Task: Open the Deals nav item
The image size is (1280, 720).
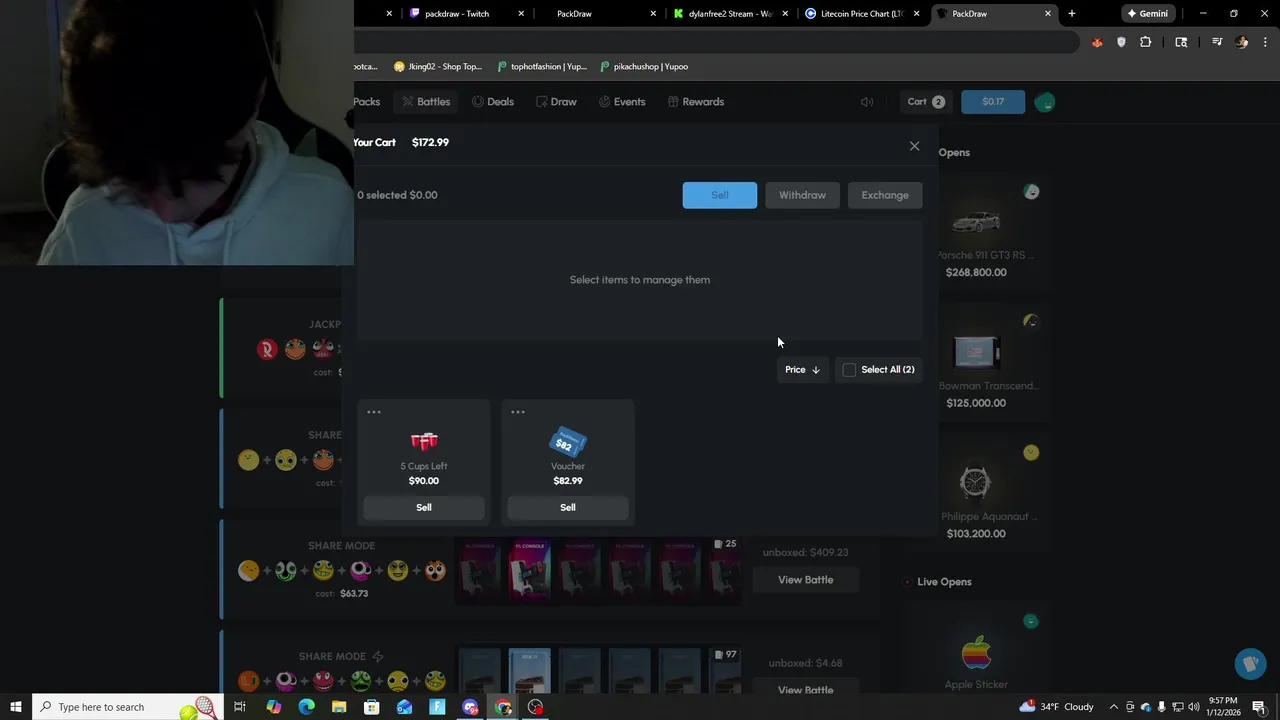Action: tap(493, 102)
